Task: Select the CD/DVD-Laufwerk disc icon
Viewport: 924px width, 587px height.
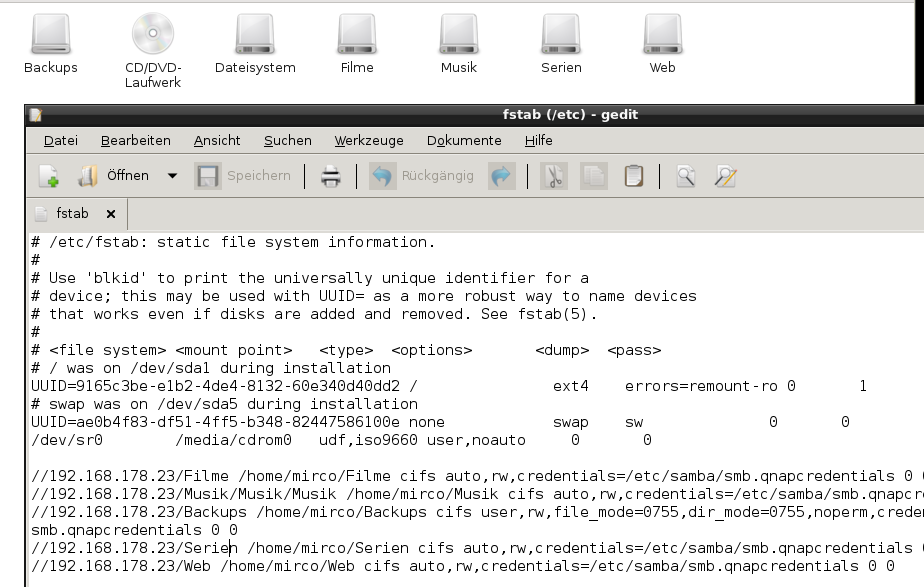Action: (153, 34)
